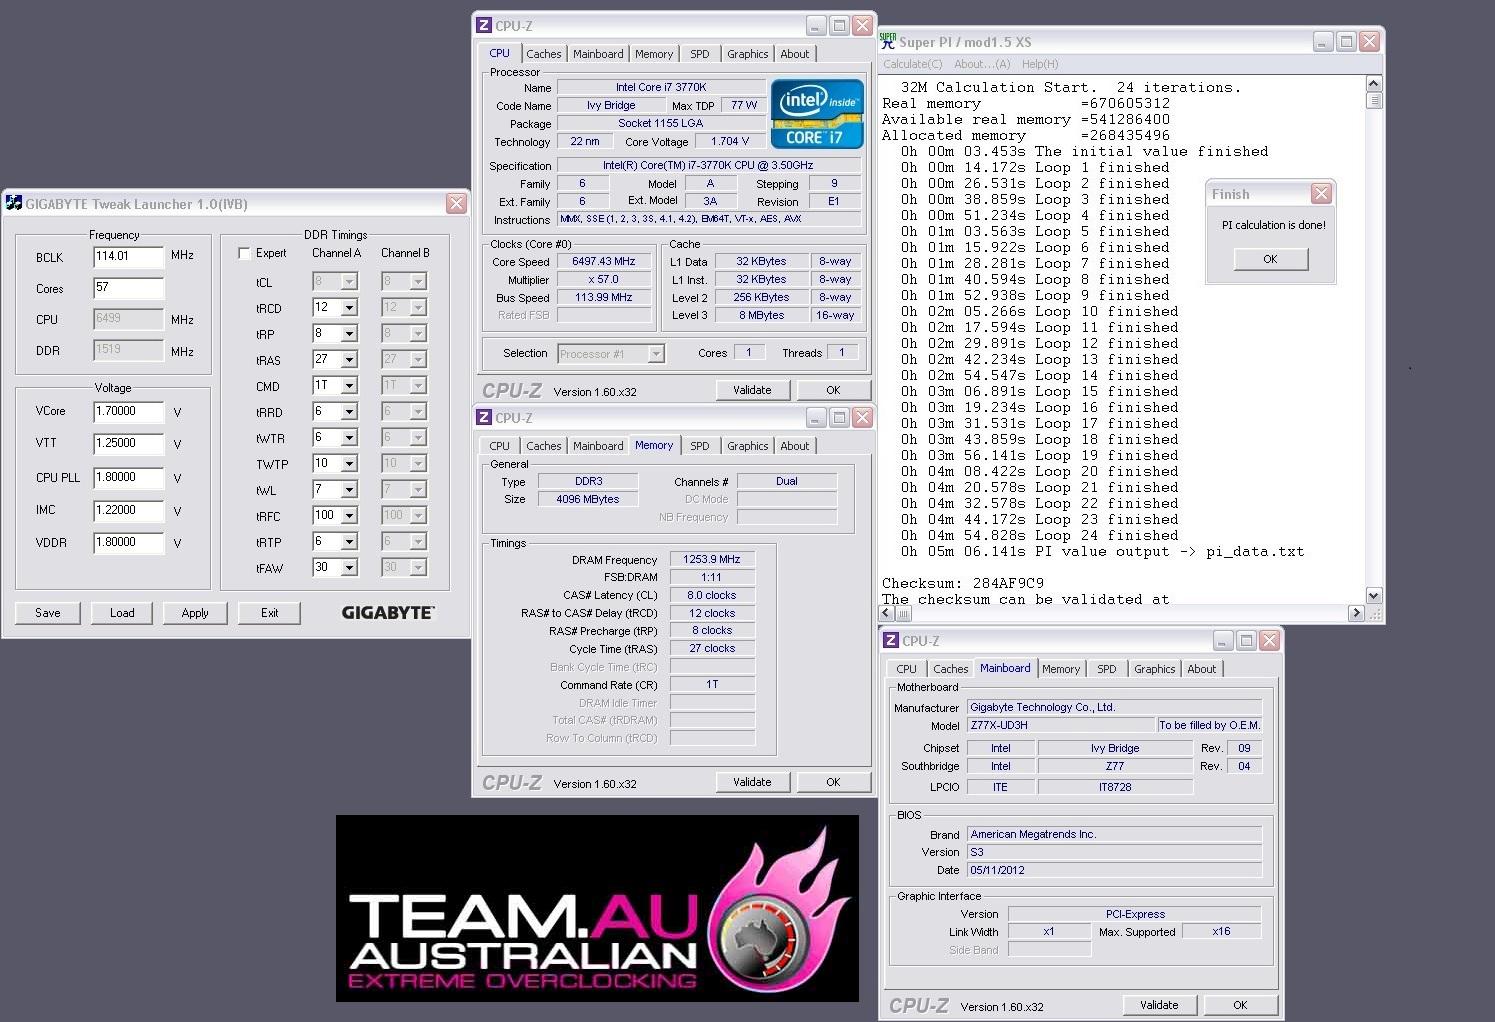Click Validate in Memory CPU-Z window
This screenshot has width=1495, height=1022.
752,782
